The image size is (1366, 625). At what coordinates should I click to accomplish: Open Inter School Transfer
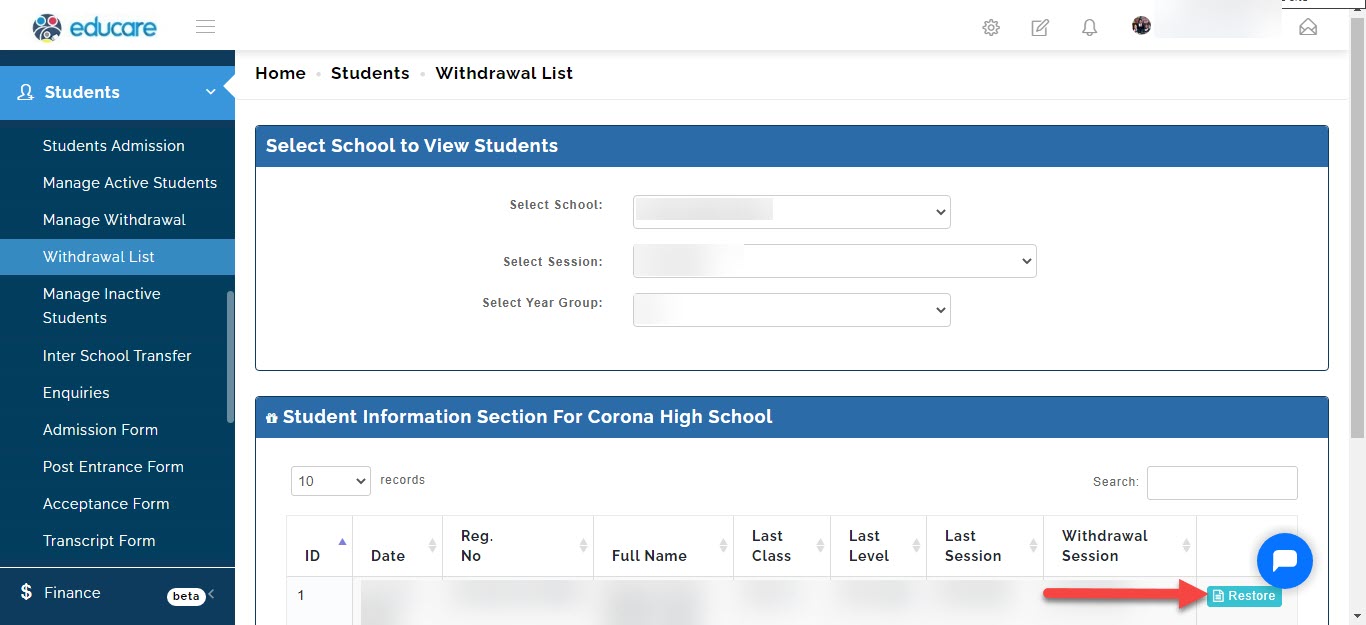[x=117, y=356]
